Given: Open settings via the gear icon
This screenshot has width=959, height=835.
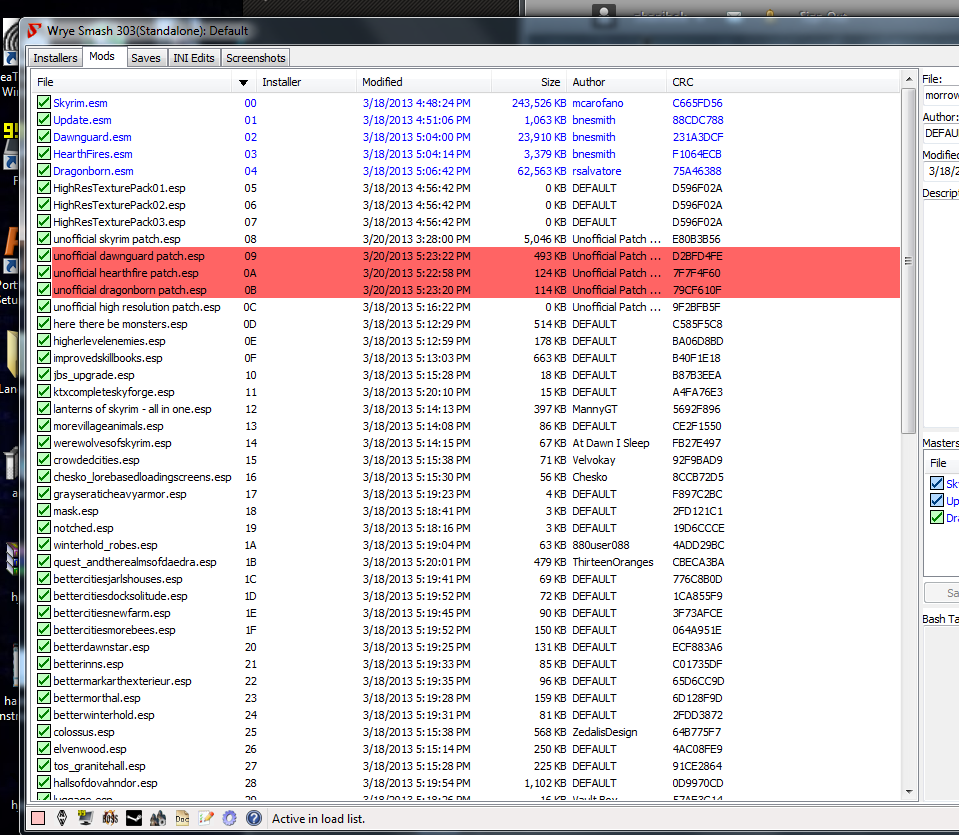Looking at the screenshot, I should click(x=229, y=818).
